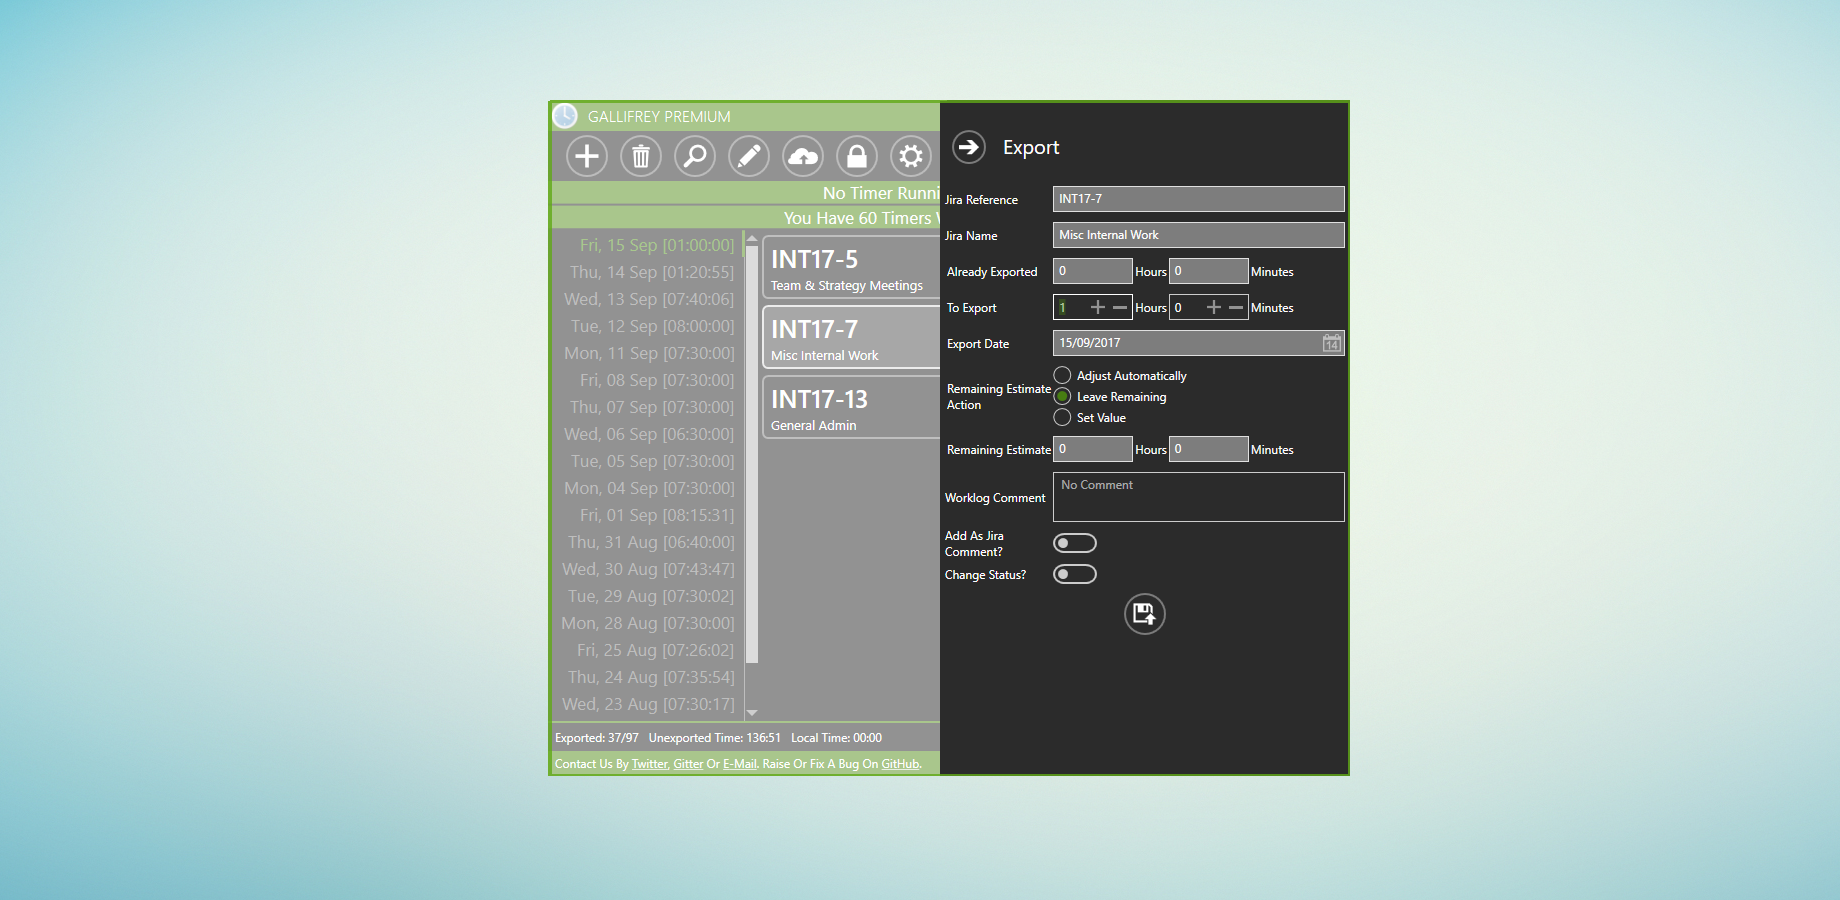The image size is (1840, 900).
Task: Click the Edit pencil icon
Action: click(749, 156)
